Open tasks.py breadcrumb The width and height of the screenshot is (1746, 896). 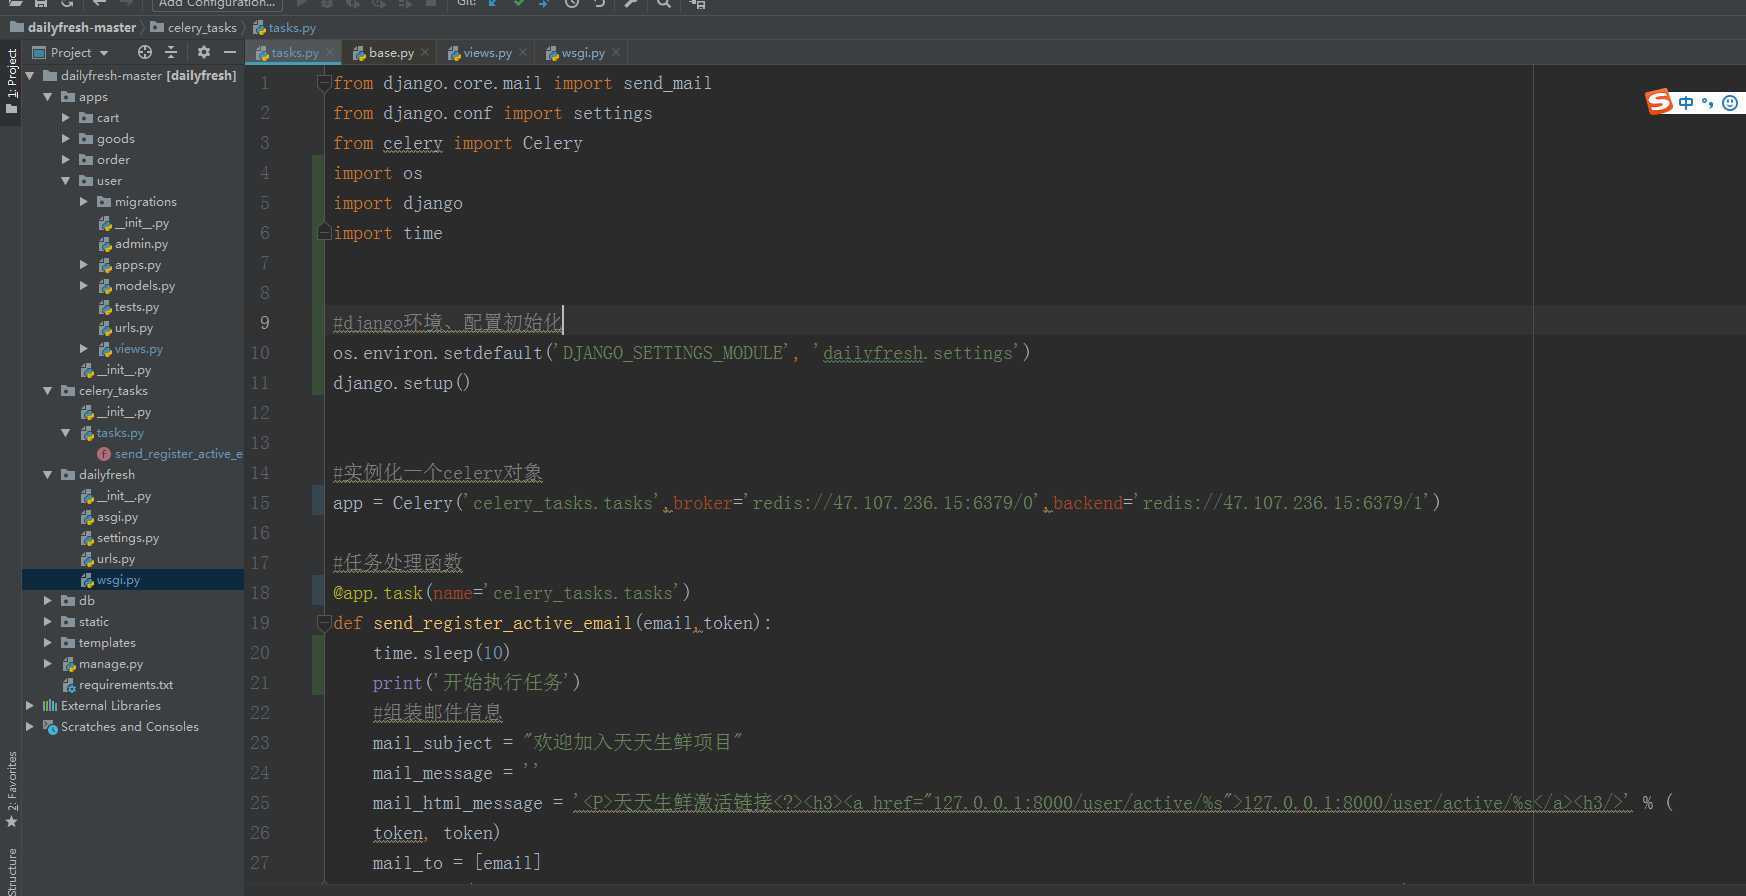click(x=285, y=28)
